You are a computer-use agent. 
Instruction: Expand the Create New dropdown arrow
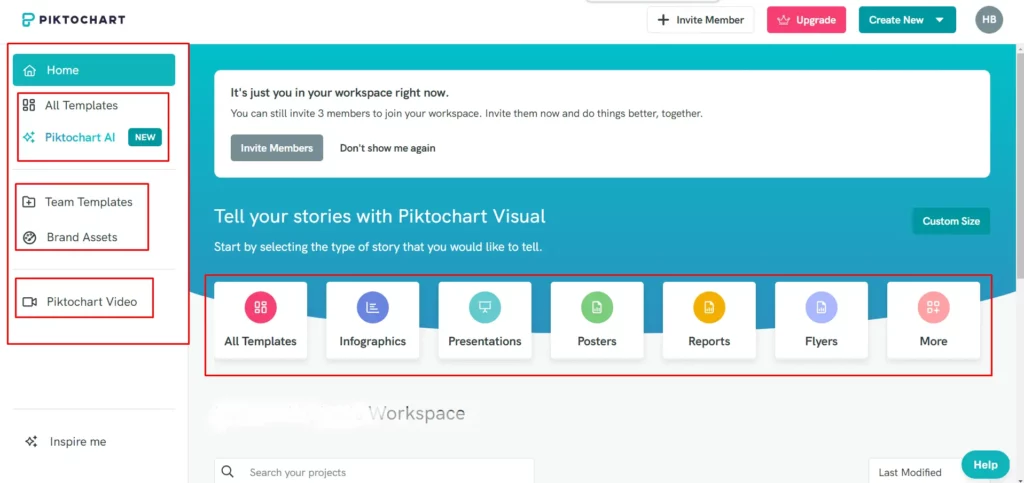(940, 20)
